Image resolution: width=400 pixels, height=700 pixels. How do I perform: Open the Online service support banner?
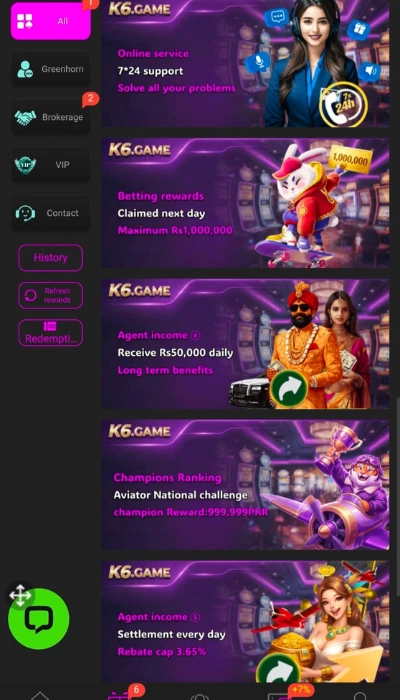click(x=245, y=63)
